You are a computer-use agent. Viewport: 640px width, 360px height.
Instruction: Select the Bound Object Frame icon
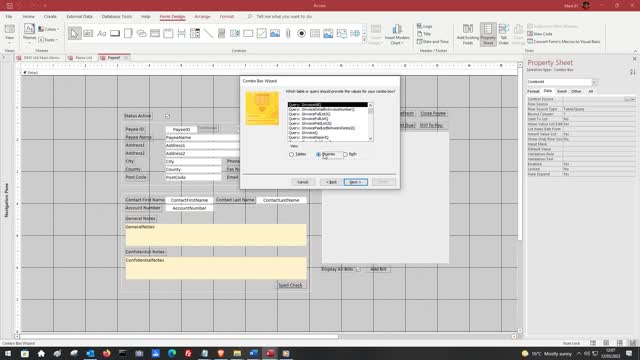tap(328, 33)
